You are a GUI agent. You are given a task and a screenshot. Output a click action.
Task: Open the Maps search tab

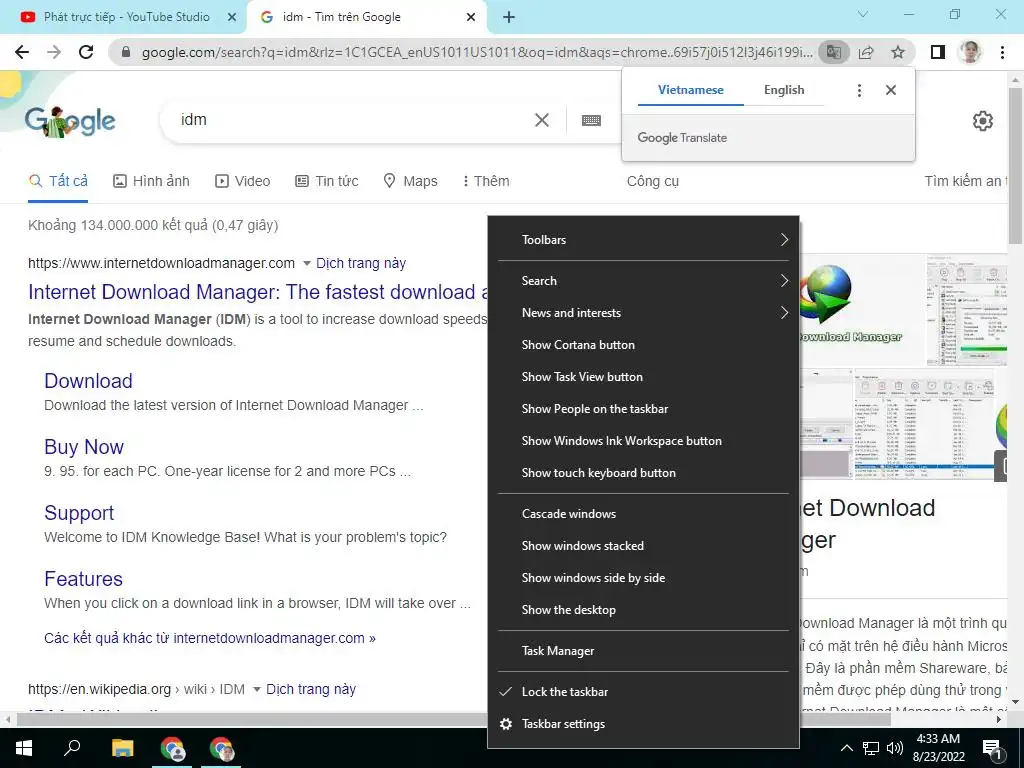click(410, 181)
